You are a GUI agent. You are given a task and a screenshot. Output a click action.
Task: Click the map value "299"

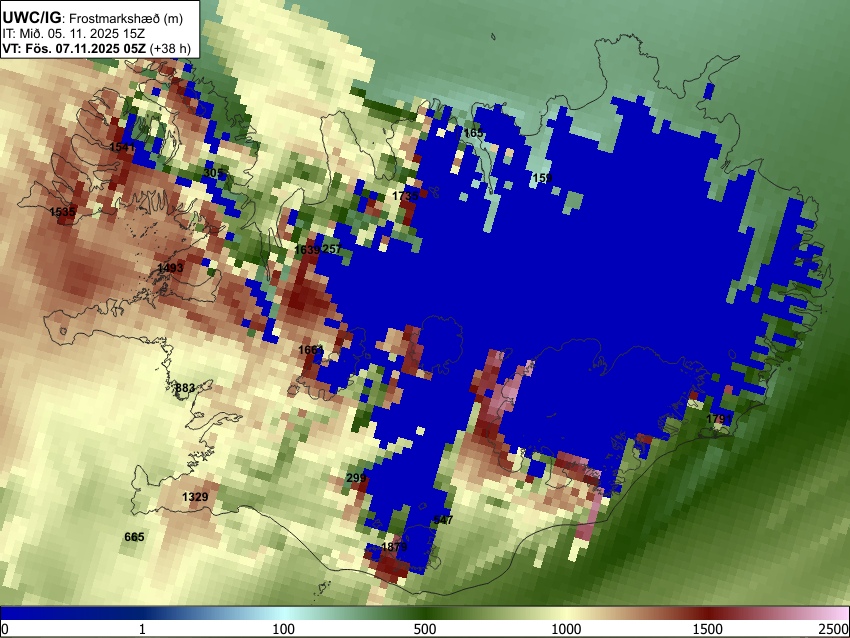point(356,478)
